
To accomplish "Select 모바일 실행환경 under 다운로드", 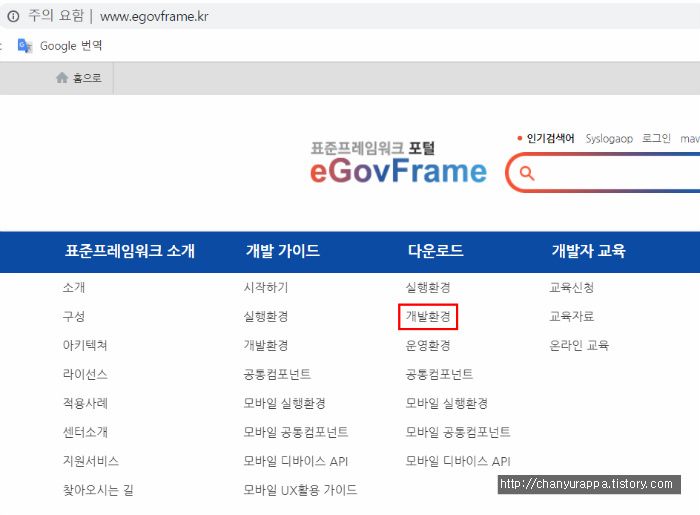I will coord(446,403).
